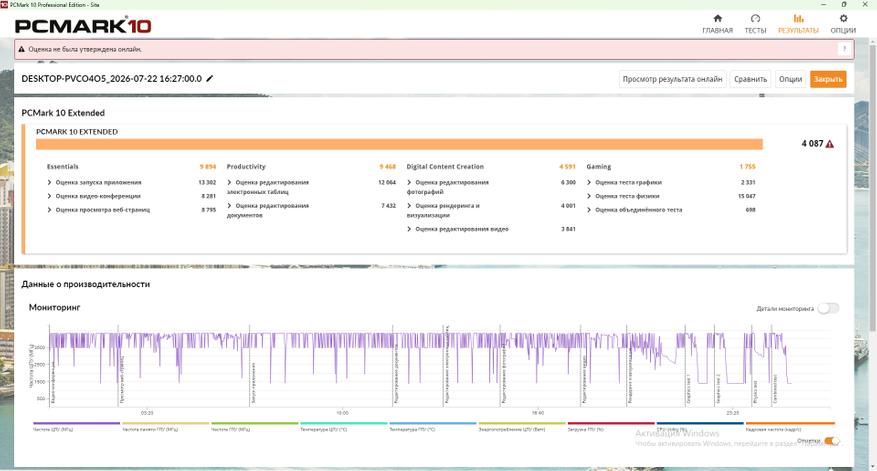The width and height of the screenshot is (877, 471).
Task: Click the Просмотр веб-страниц chart marker
Action: (122, 380)
